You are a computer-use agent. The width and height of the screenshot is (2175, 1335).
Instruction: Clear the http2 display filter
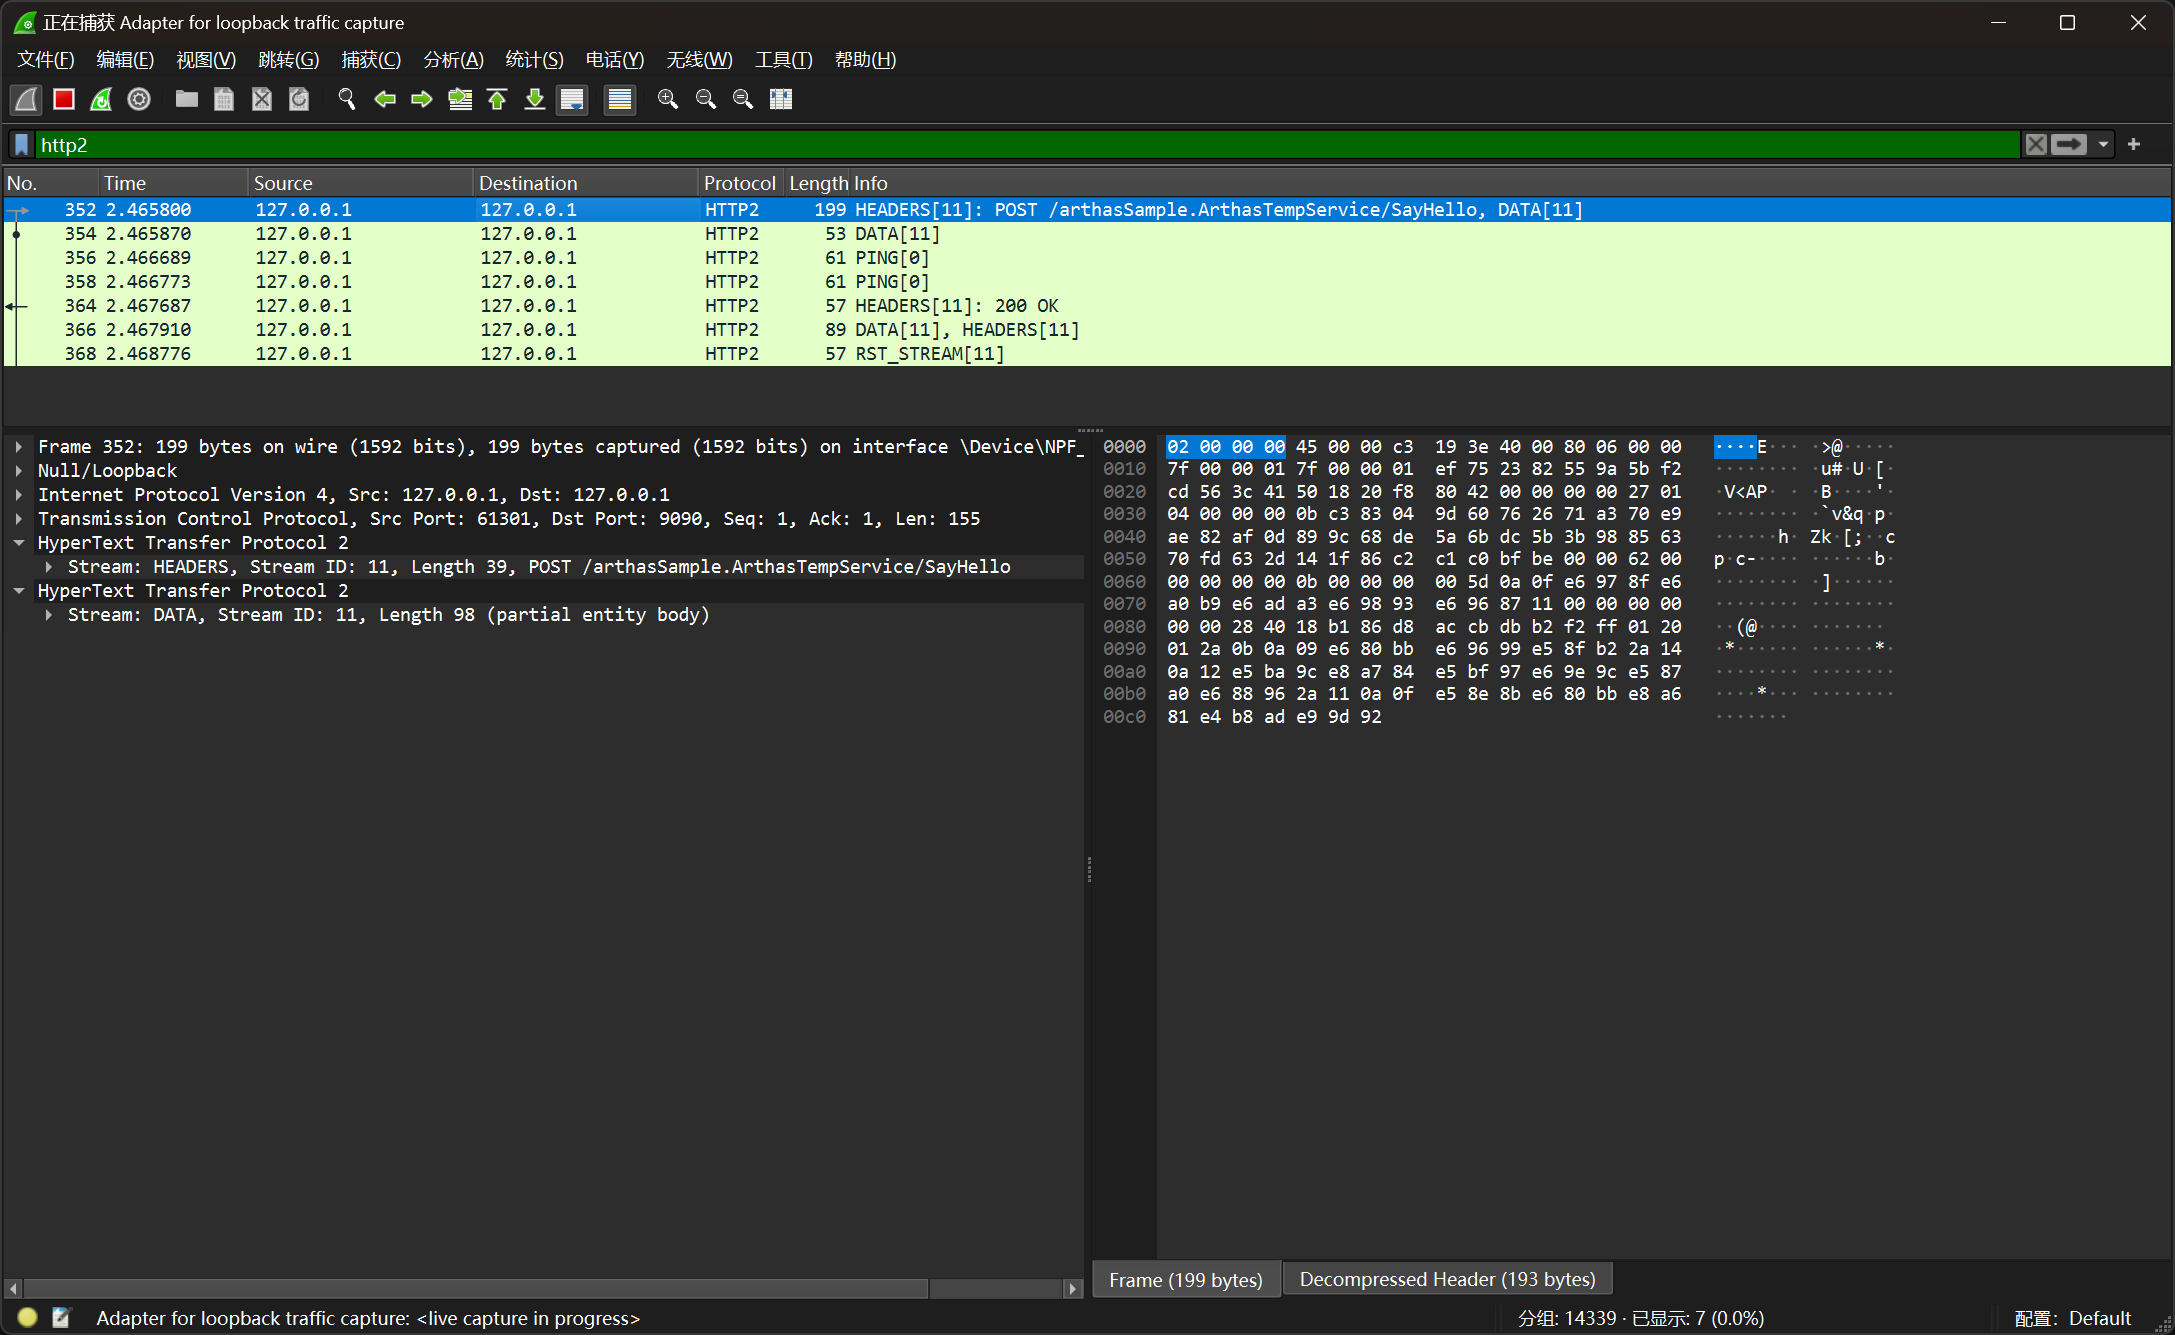[x=2036, y=145]
